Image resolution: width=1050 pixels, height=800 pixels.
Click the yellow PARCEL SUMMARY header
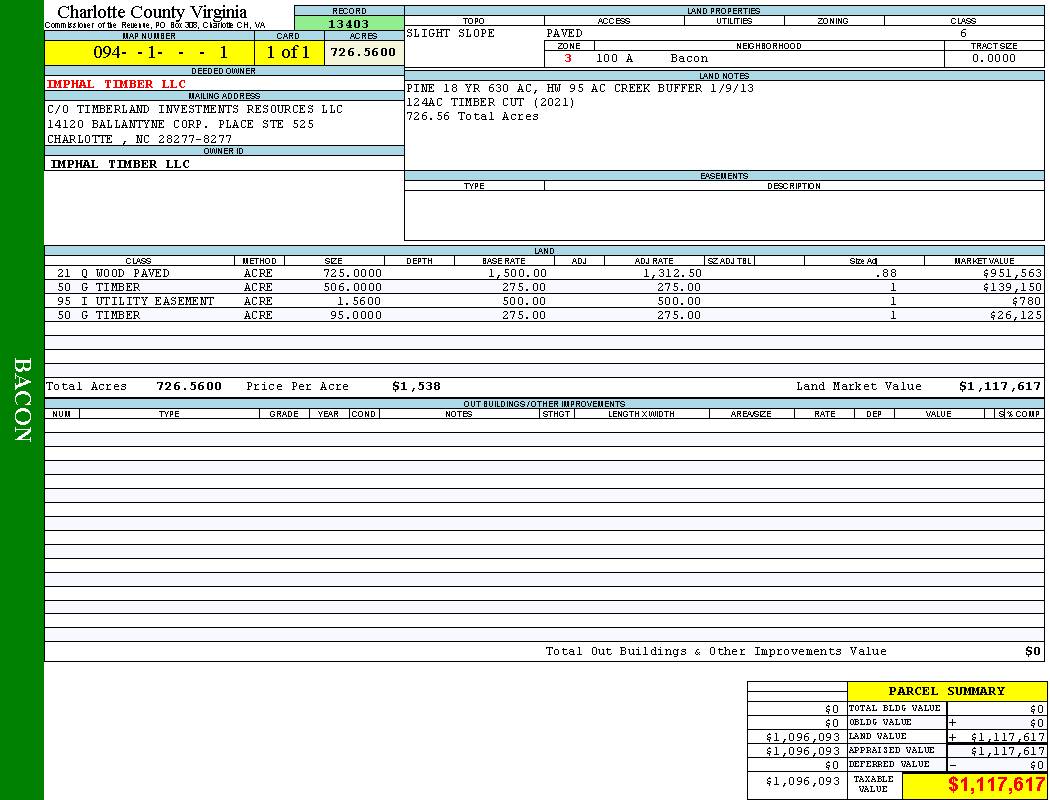pyautogui.click(x=946, y=691)
